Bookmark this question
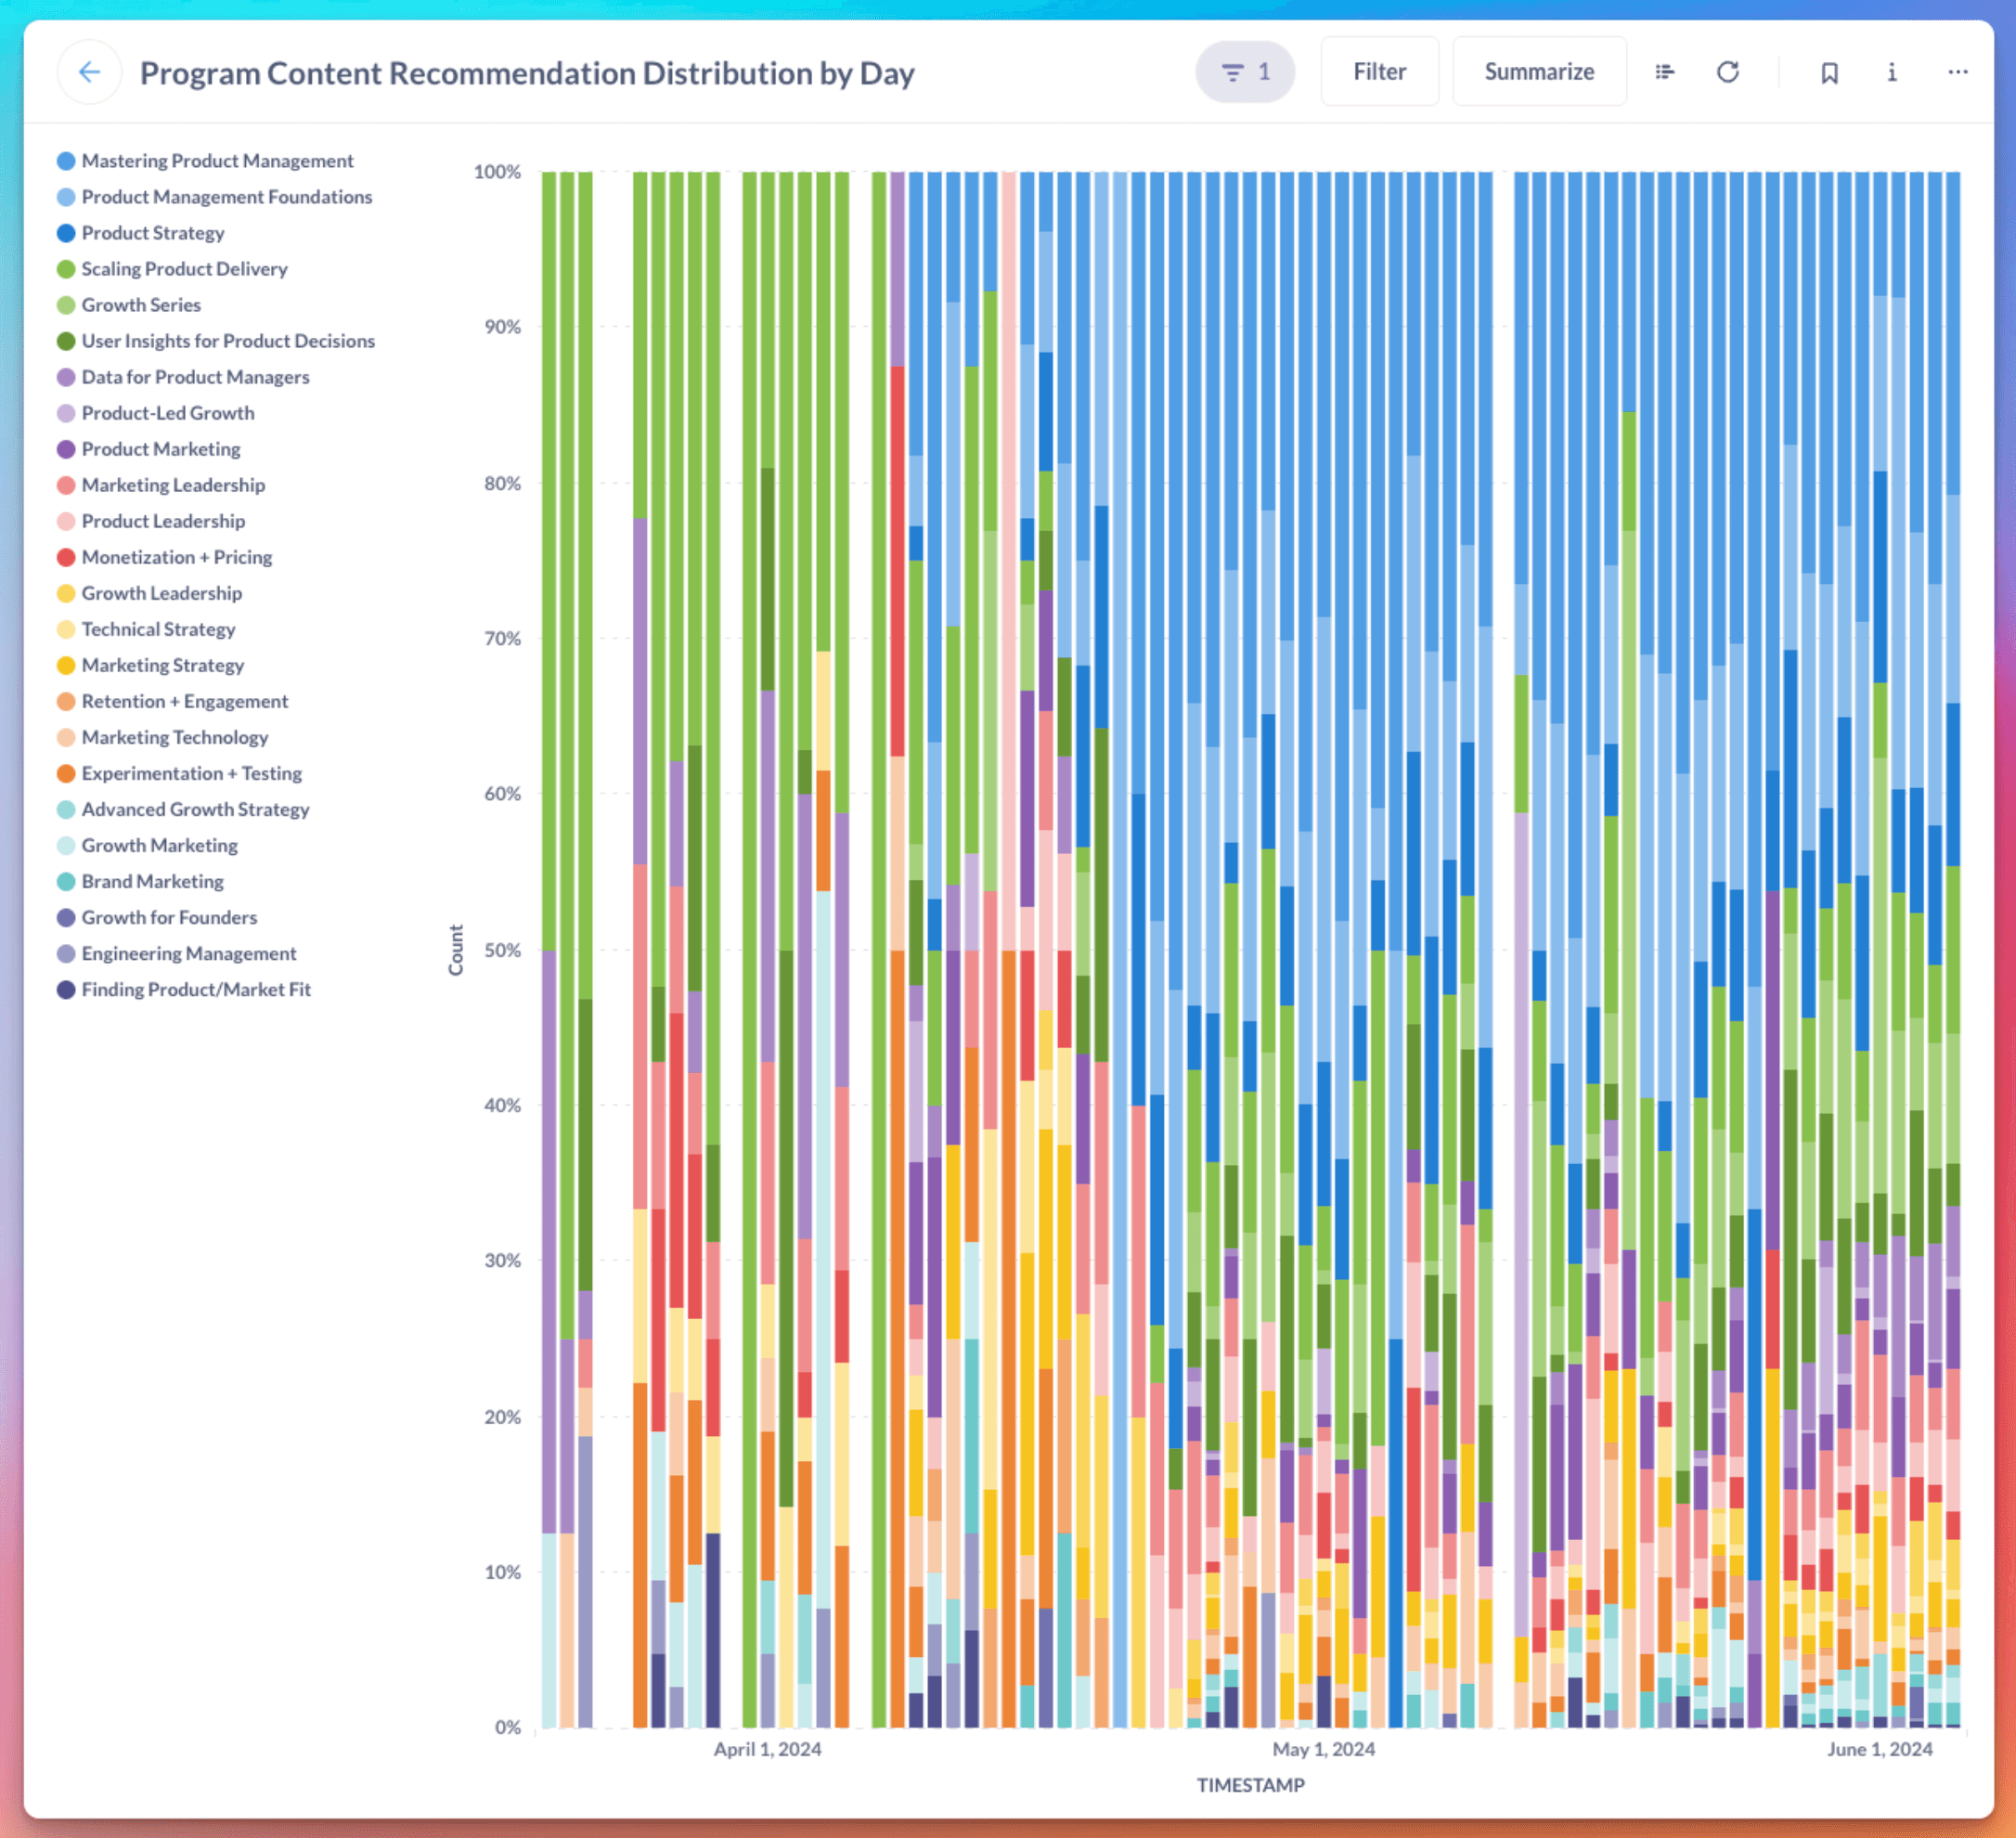Viewport: 2016px width, 1838px height. (1829, 72)
